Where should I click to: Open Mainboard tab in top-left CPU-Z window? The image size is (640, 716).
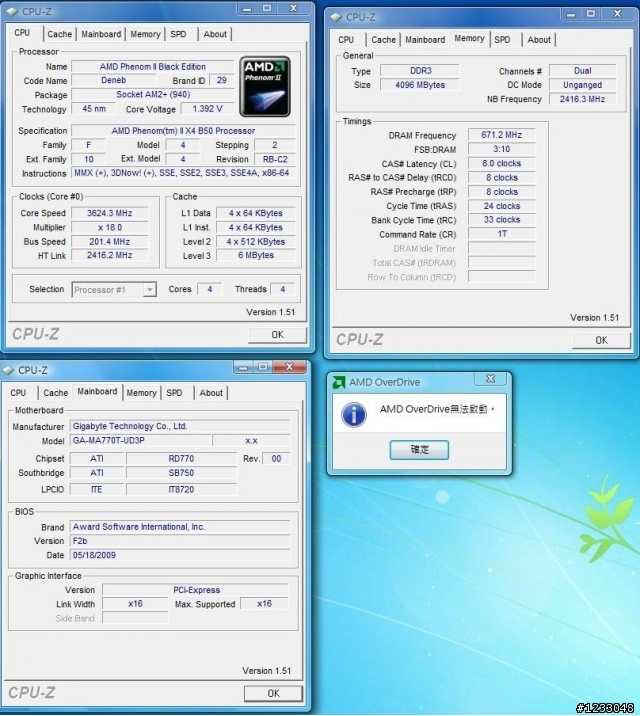(101, 34)
